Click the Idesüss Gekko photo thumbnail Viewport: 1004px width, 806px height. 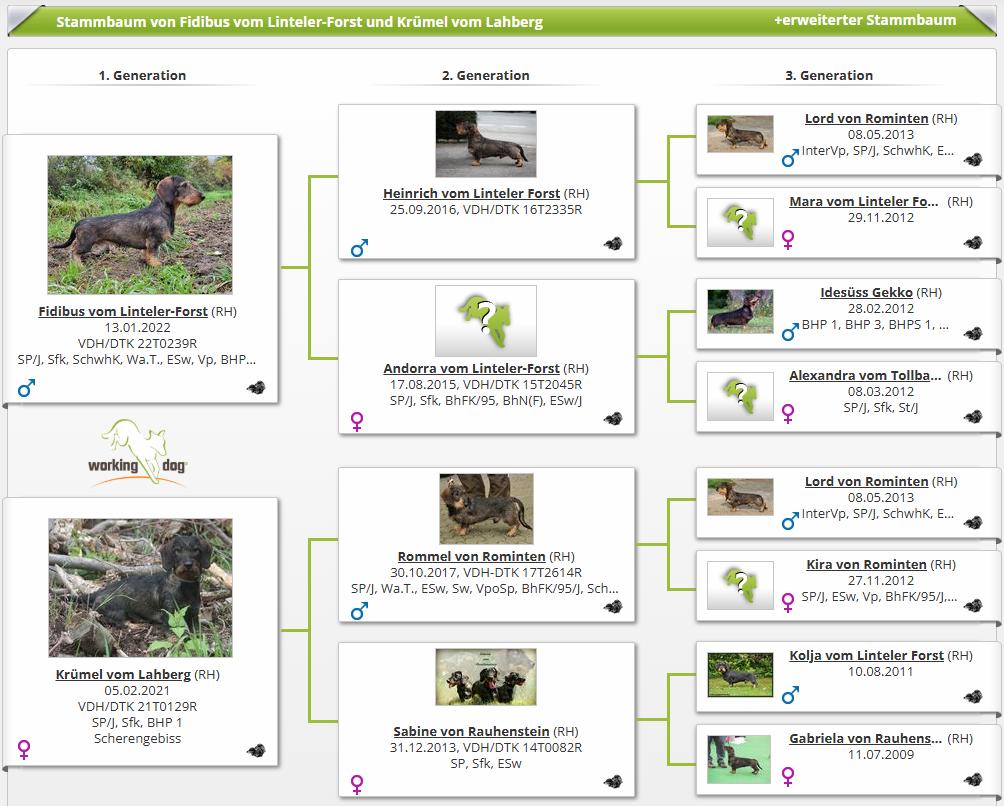(740, 311)
